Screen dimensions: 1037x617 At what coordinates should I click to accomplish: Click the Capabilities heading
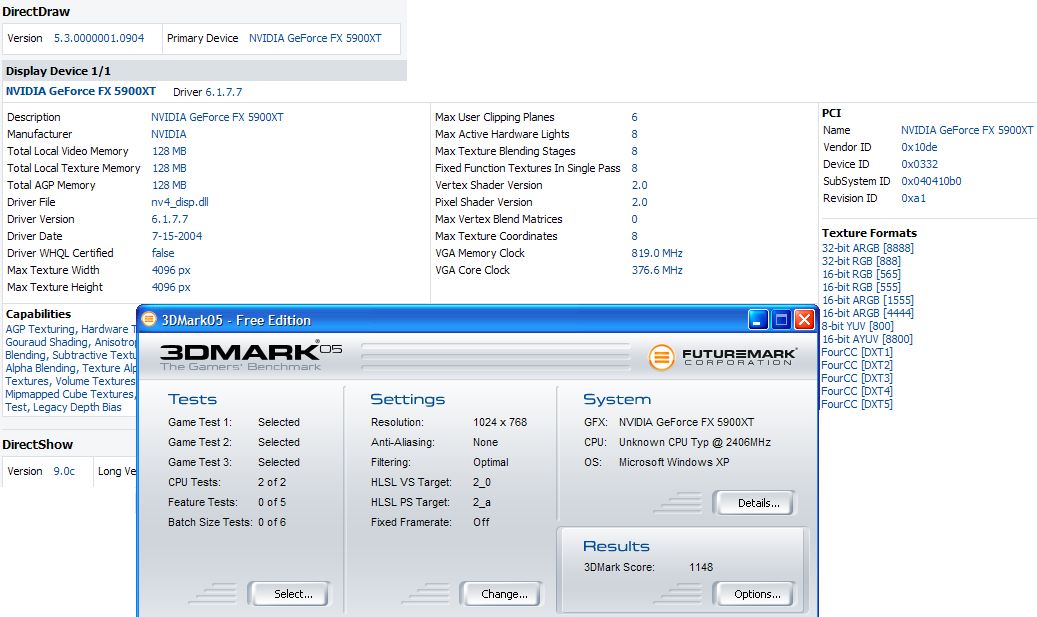tap(38, 314)
